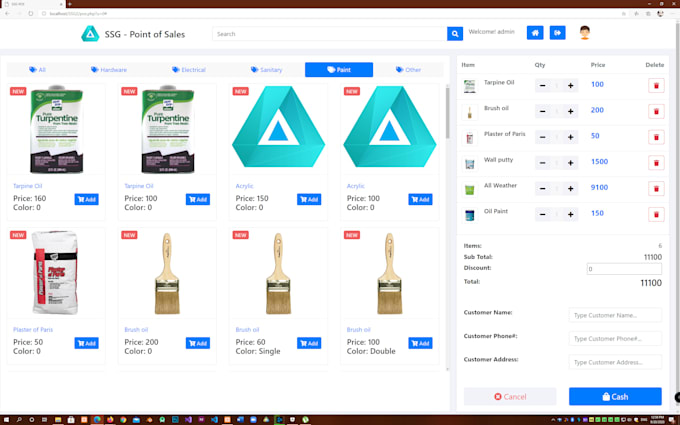
Task: Add Brush oil priced 200 to cart
Action: (198, 343)
